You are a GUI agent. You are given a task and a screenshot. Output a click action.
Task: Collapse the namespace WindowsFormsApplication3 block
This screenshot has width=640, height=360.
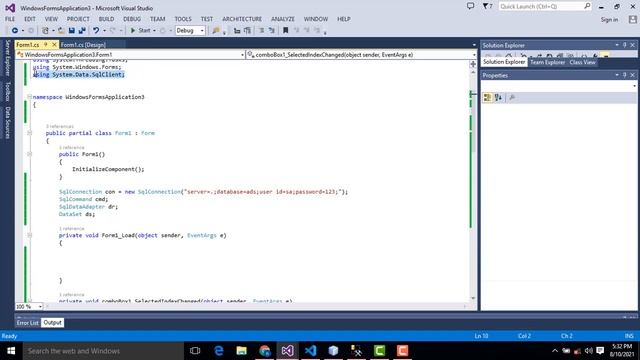click(x=29, y=97)
